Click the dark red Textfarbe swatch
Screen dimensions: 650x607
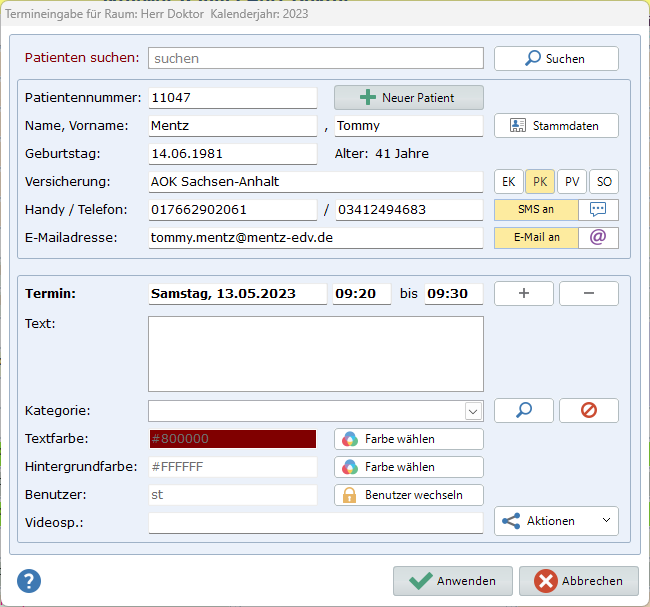click(232, 439)
